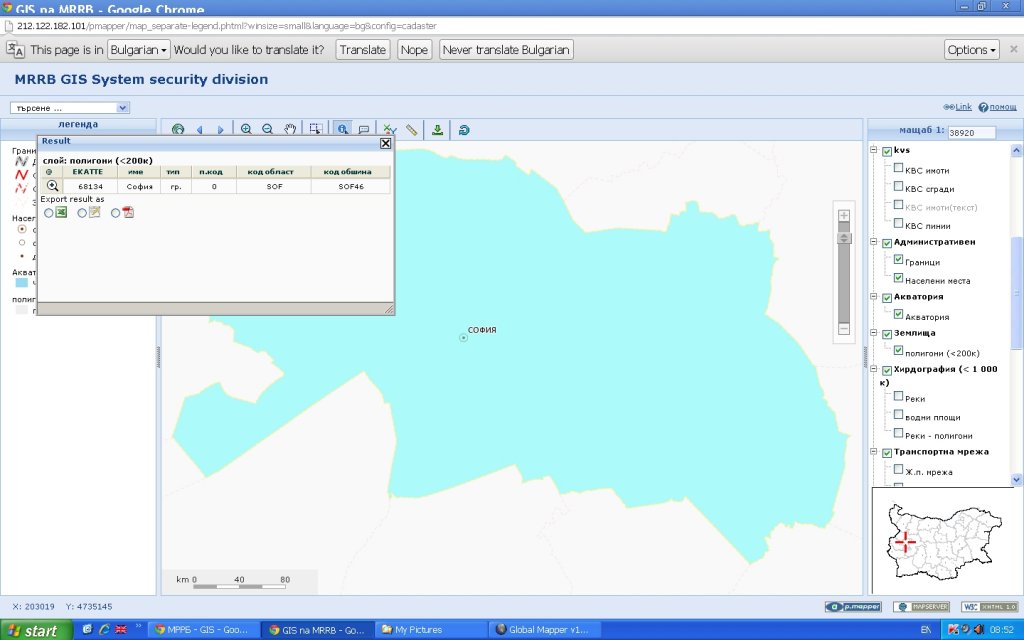Click the Download map icon
This screenshot has height=640, width=1024.
(x=437, y=129)
